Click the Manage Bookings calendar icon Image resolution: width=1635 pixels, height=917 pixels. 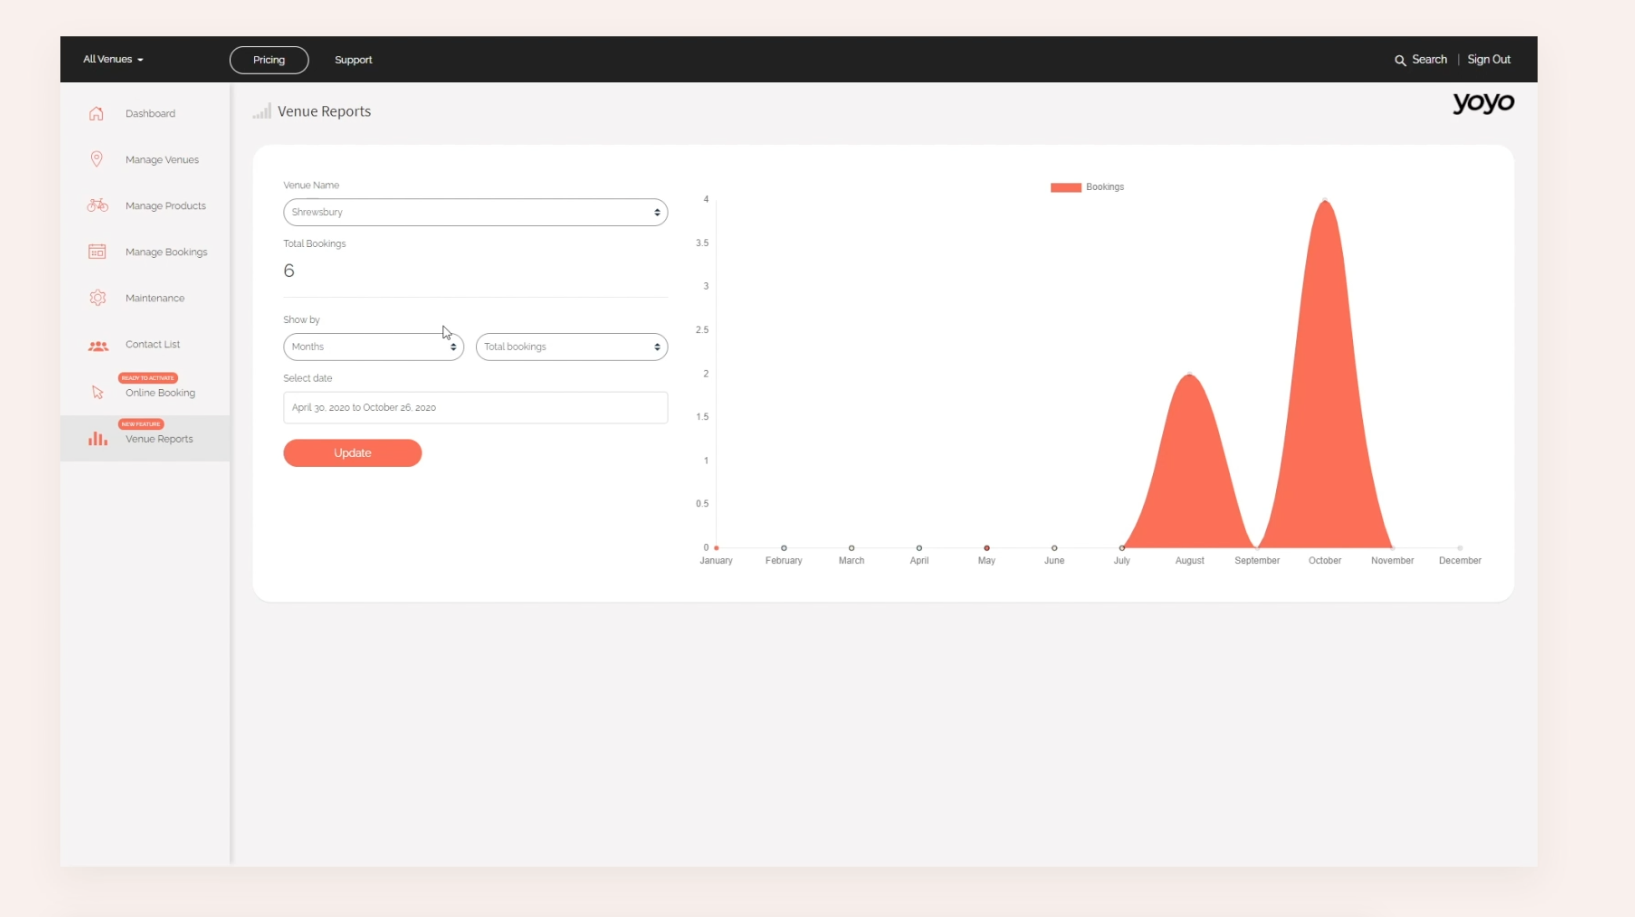(x=97, y=252)
